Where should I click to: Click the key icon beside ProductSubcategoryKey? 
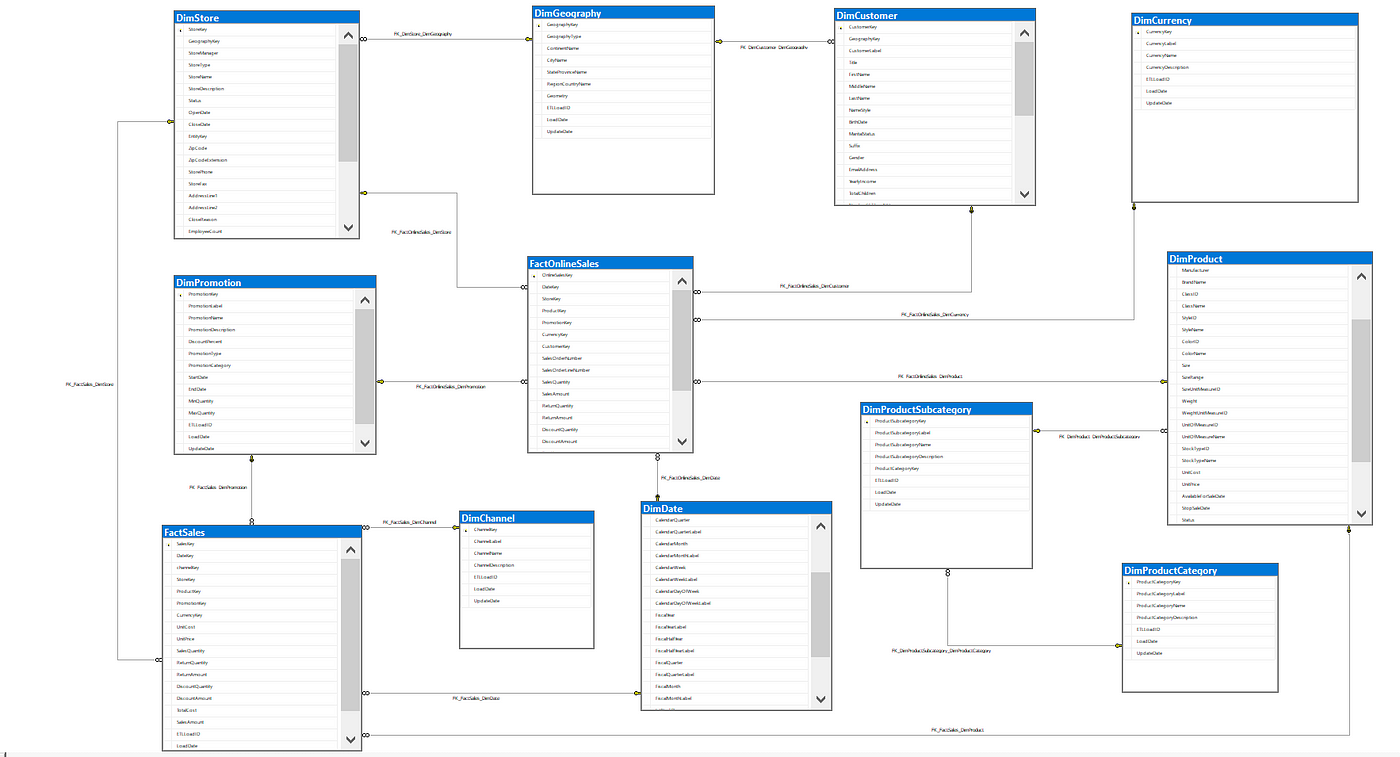pyautogui.click(x=867, y=422)
